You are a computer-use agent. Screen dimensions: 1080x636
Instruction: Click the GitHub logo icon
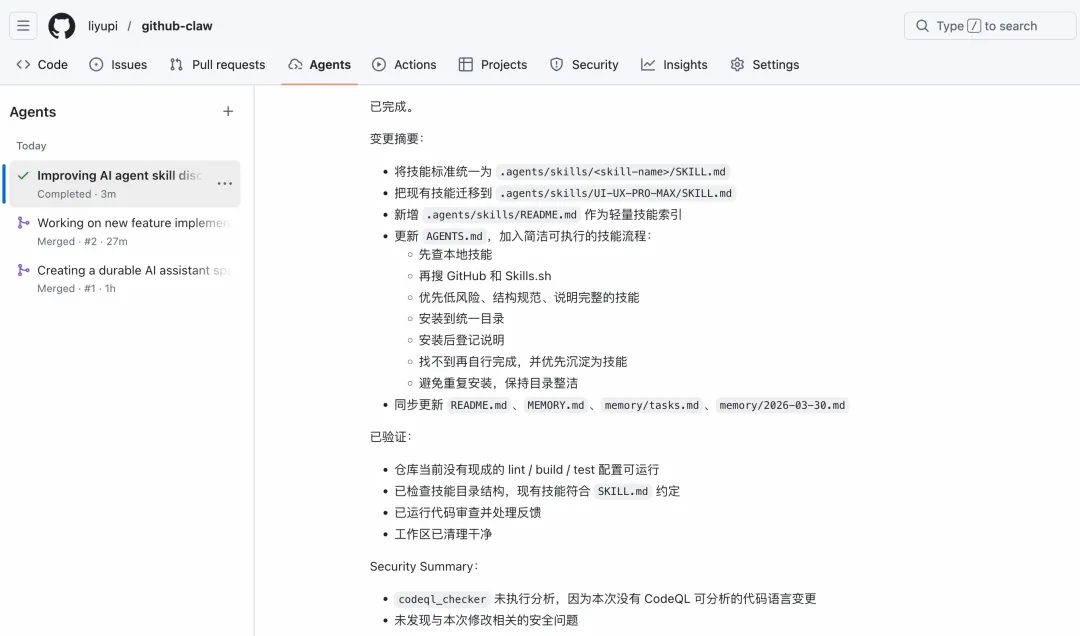(62, 26)
